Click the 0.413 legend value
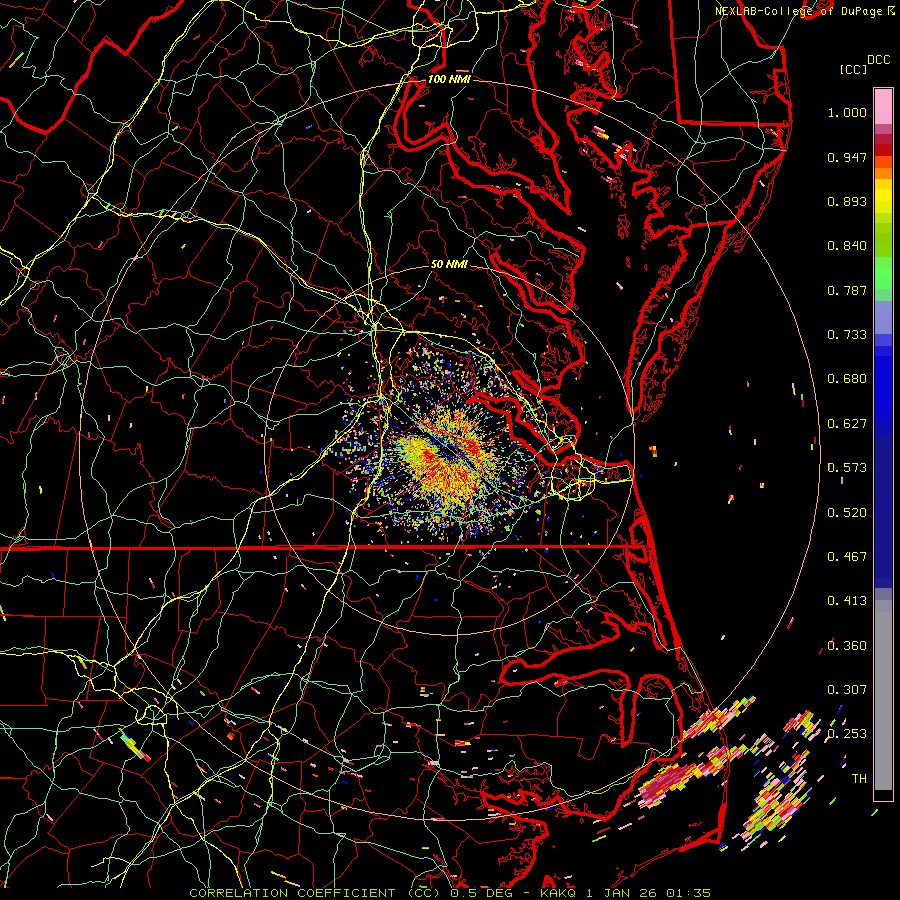Image resolution: width=900 pixels, height=900 pixels. click(847, 601)
